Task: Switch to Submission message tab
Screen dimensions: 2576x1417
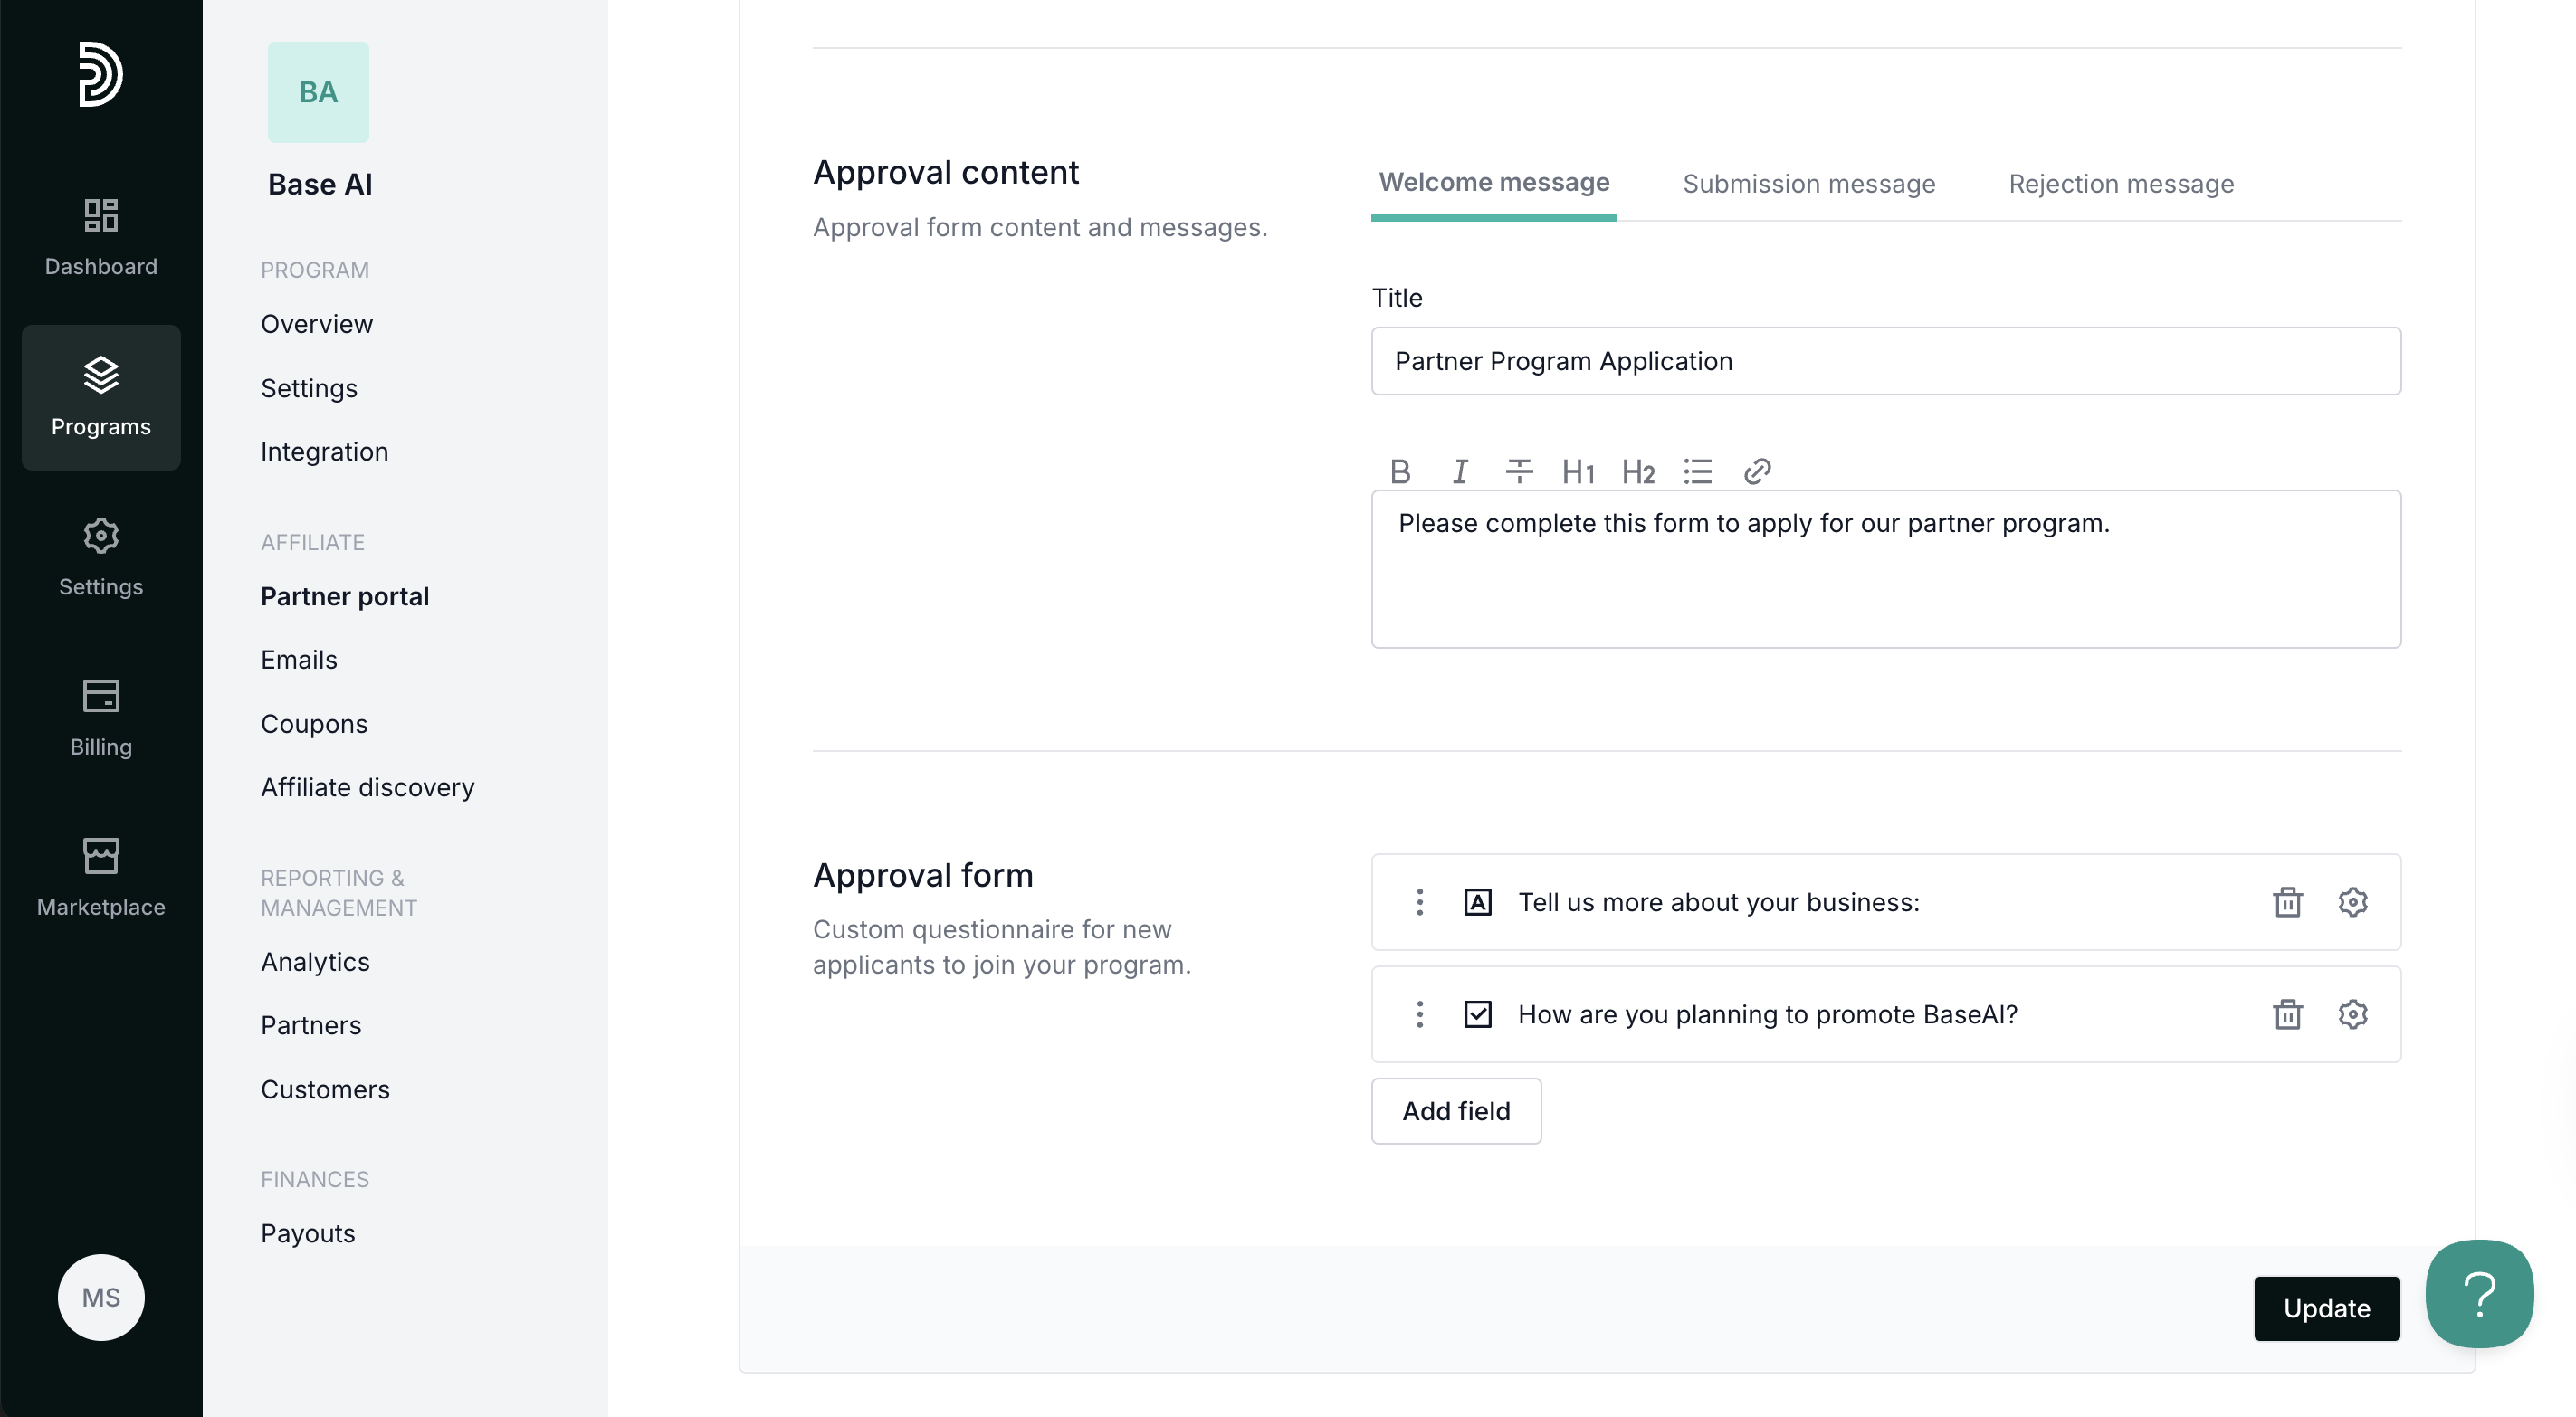Action: 1808,184
